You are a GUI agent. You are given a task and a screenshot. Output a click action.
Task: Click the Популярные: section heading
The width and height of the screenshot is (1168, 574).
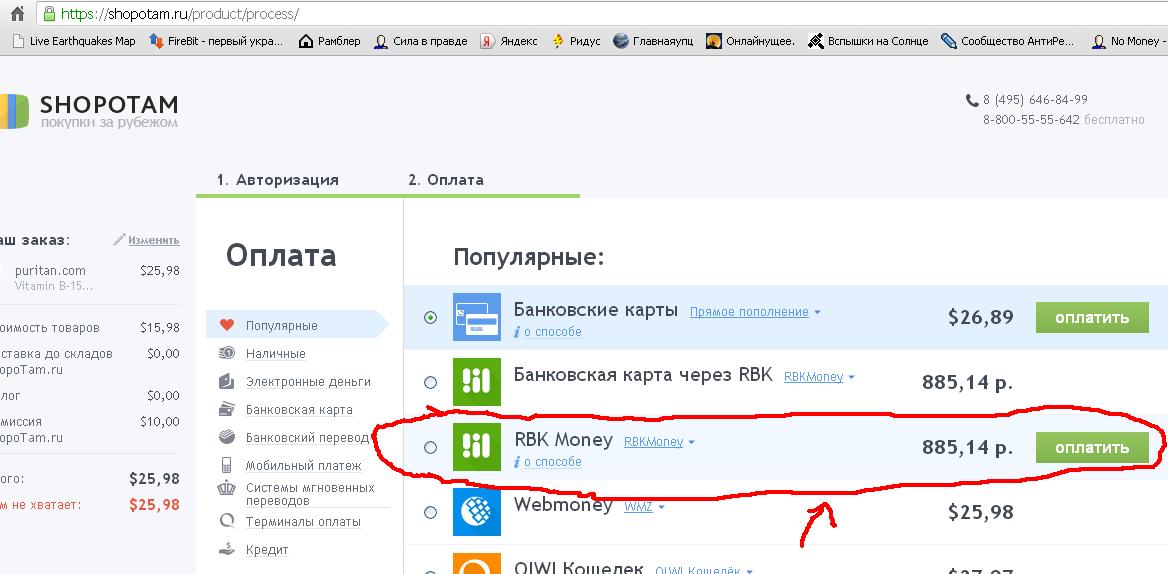coord(529,258)
